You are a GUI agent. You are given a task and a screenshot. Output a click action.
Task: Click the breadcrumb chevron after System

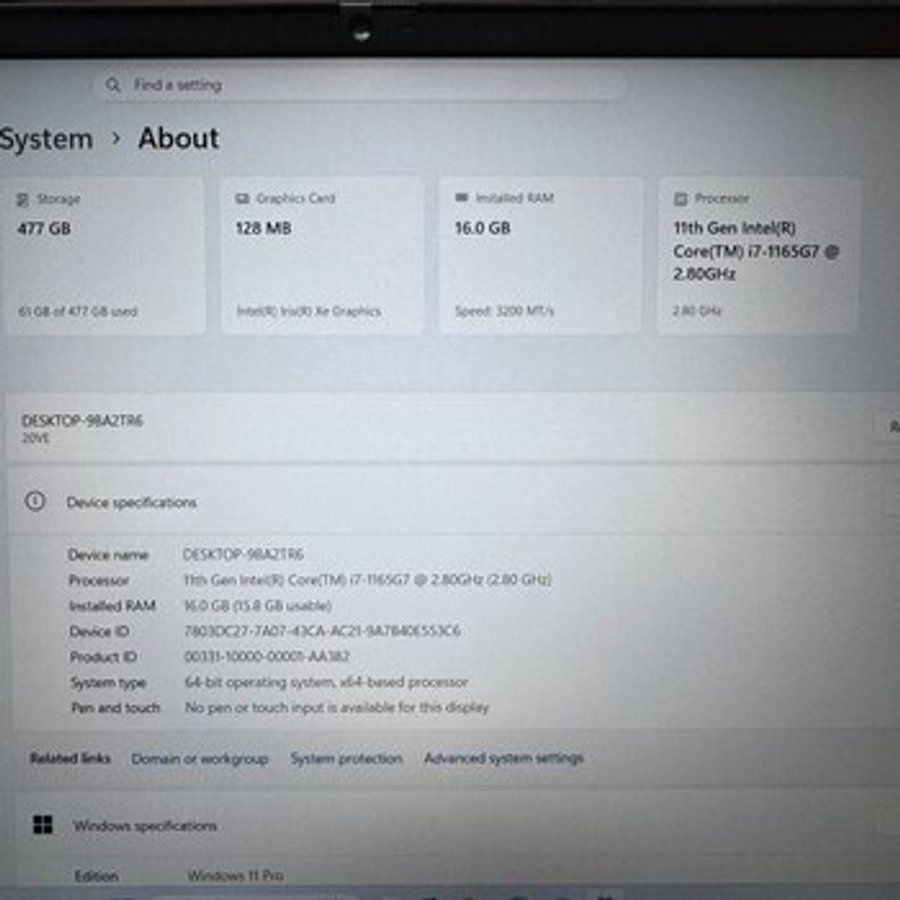click(x=116, y=138)
